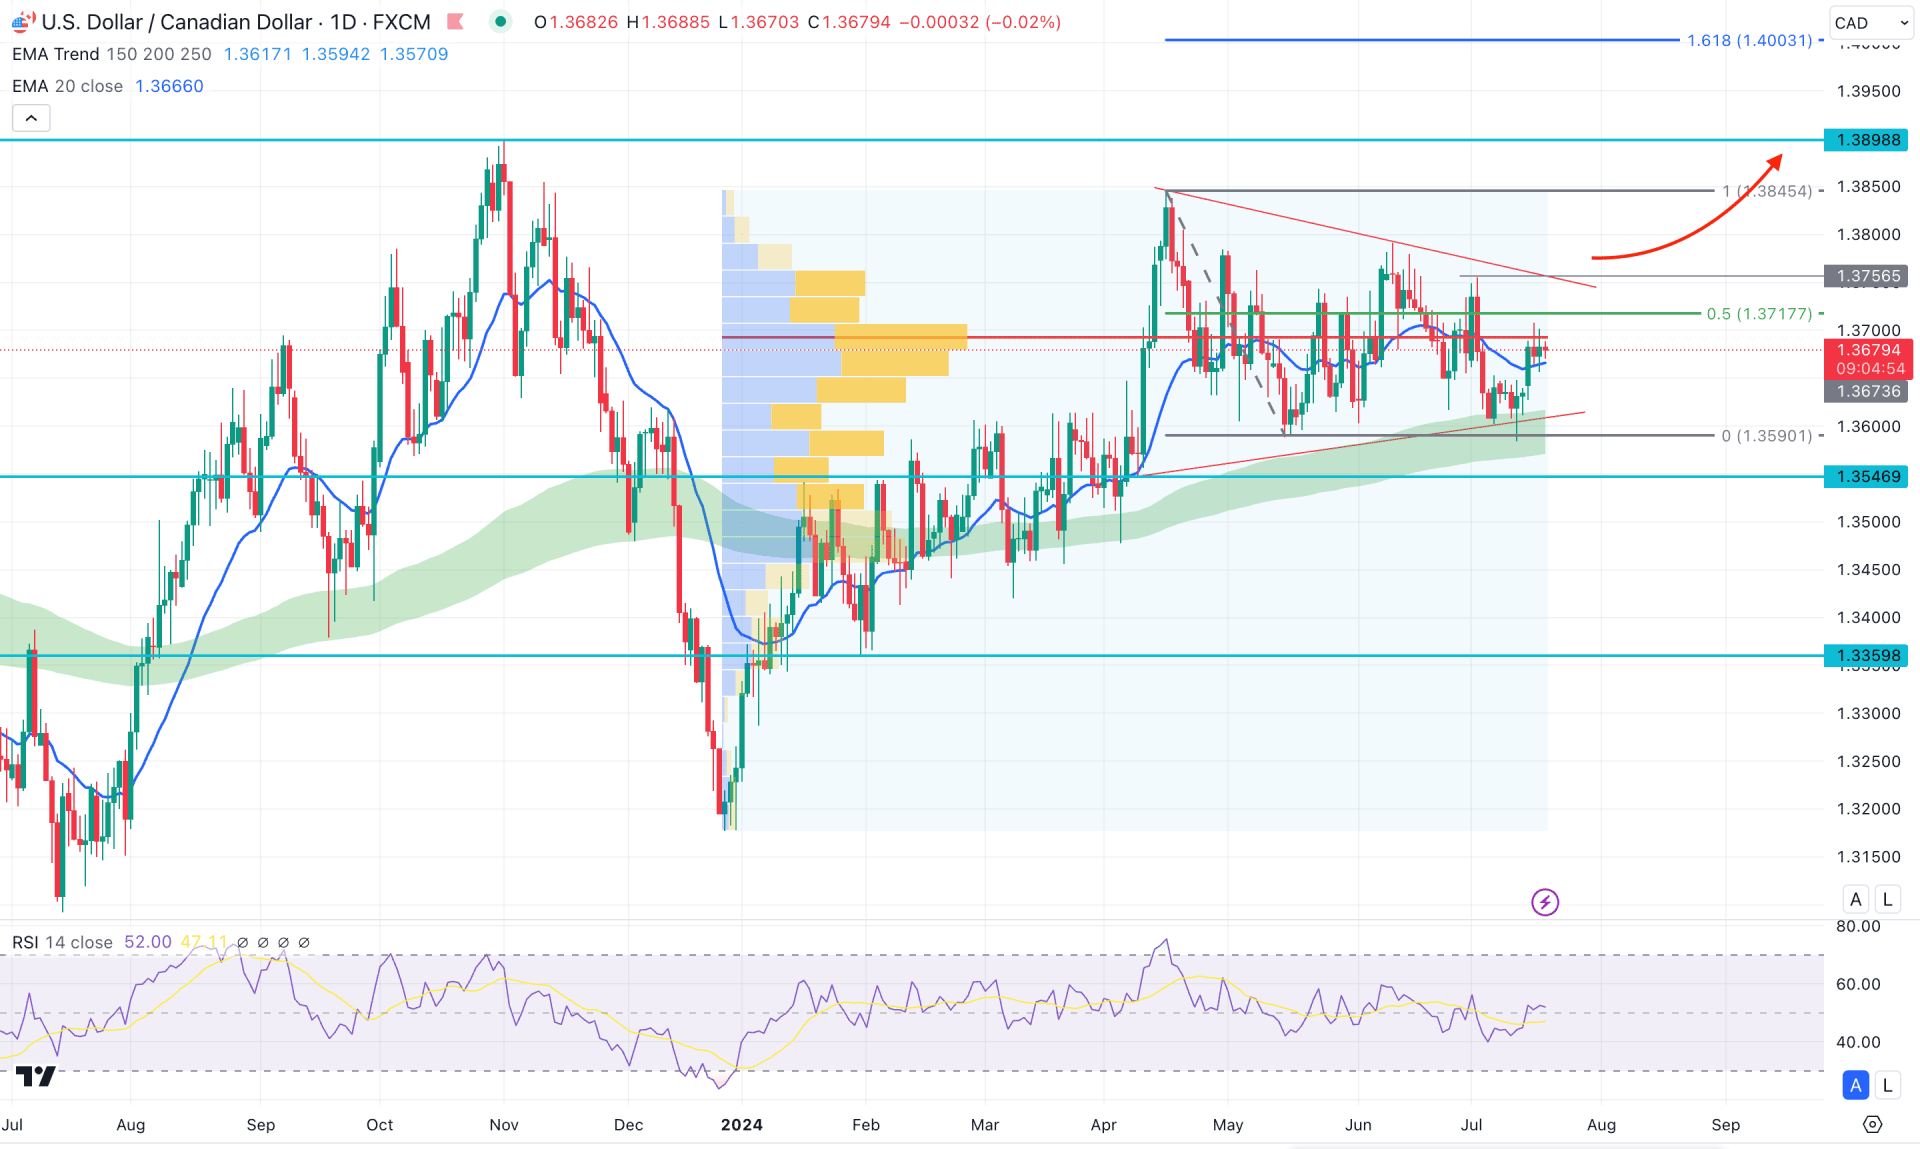1920x1149 pixels.
Task: Toggle log scale L on RSI pane
Action: 1887,1085
